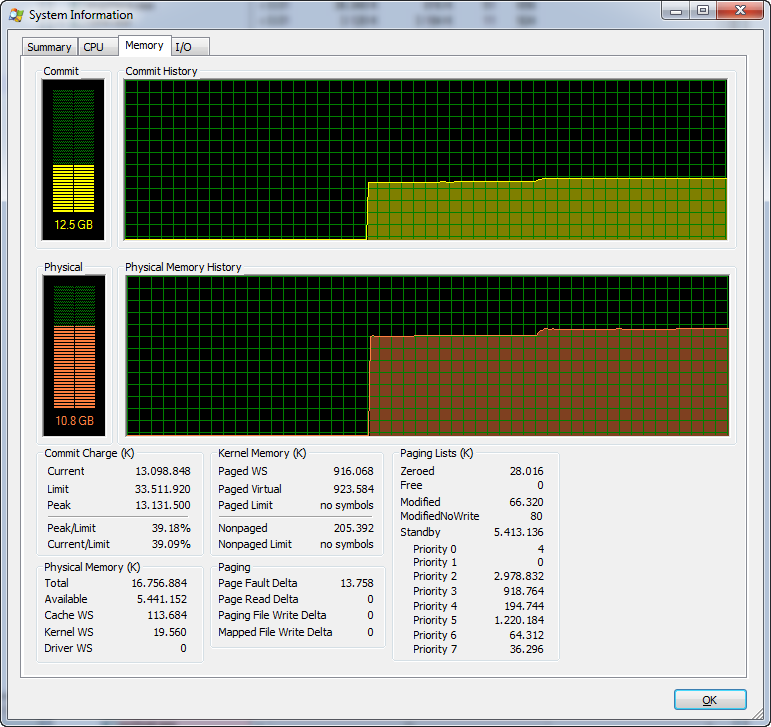Click the Cache WS value 113.684
Image resolution: width=771 pixels, height=727 pixels.
point(167,615)
